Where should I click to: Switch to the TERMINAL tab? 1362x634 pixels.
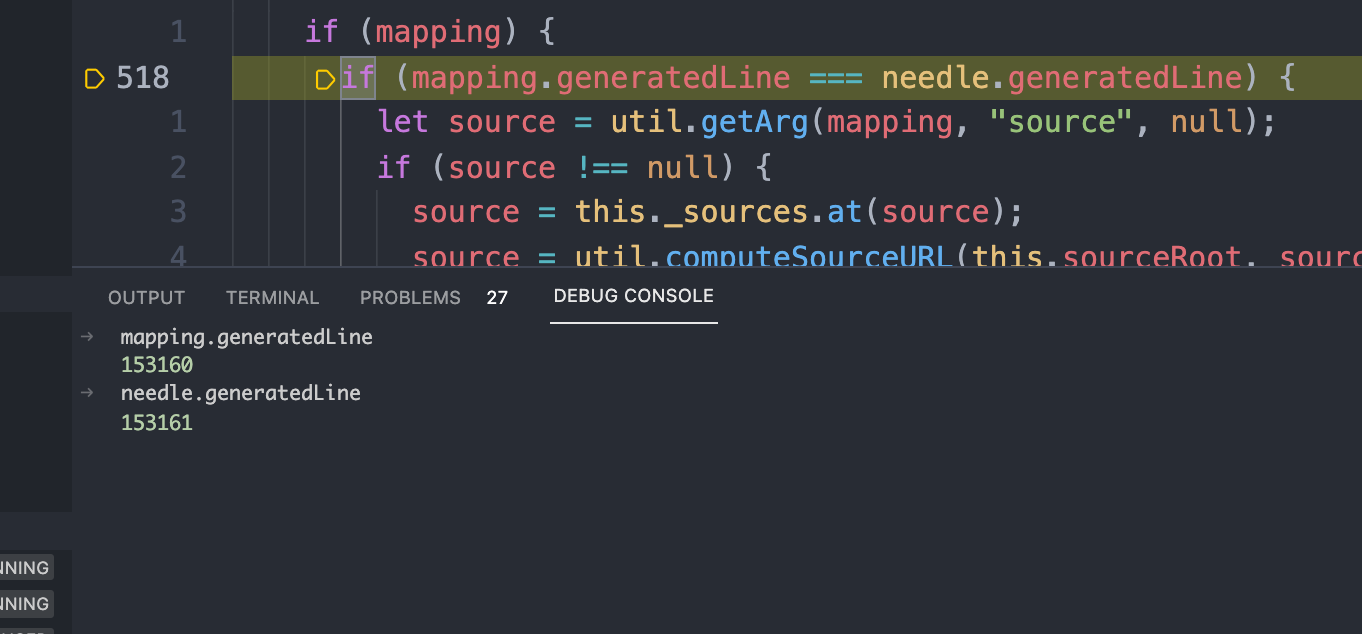pos(272,297)
